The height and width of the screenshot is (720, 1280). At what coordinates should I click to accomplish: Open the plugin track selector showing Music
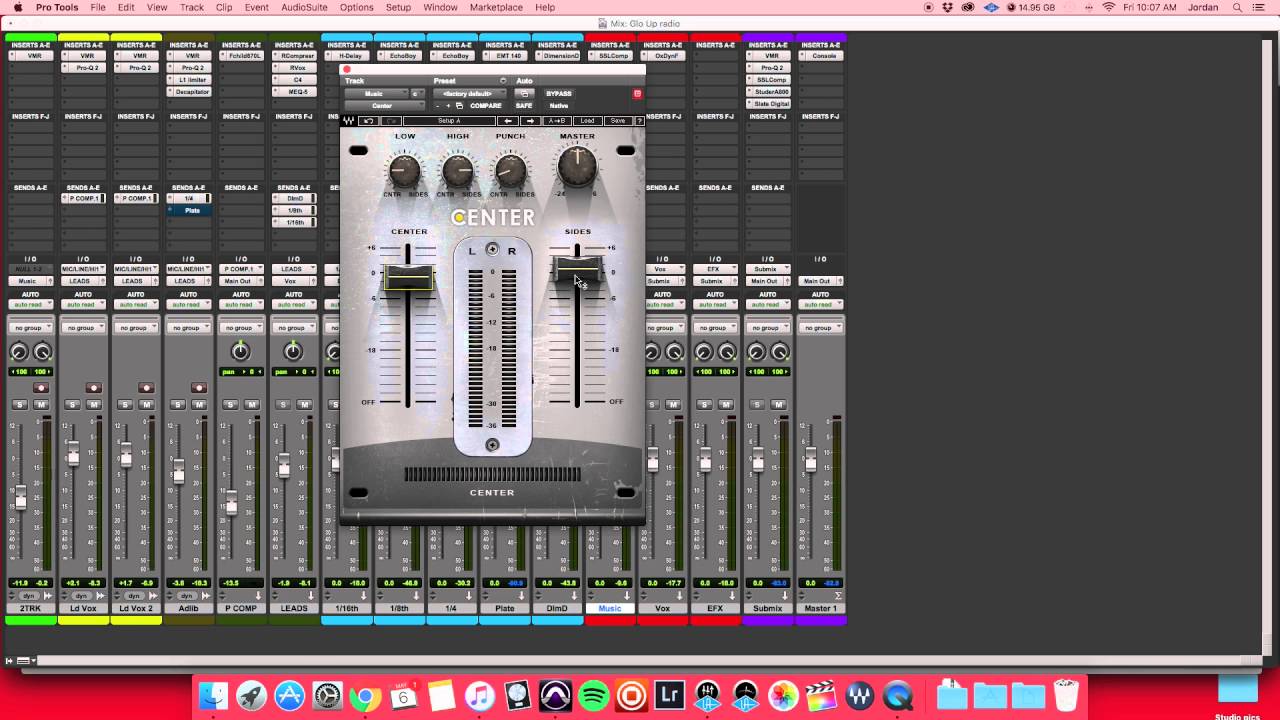376,94
